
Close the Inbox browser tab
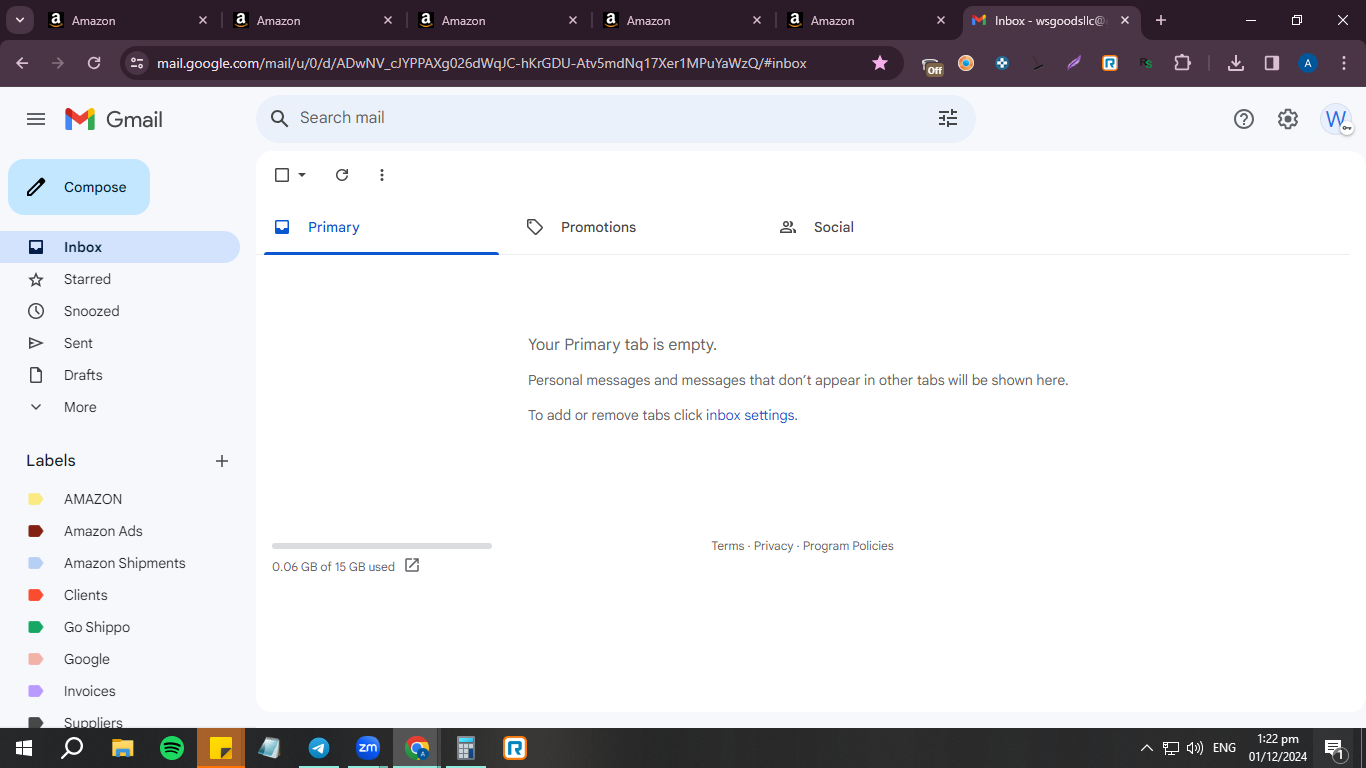[1126, 20]
